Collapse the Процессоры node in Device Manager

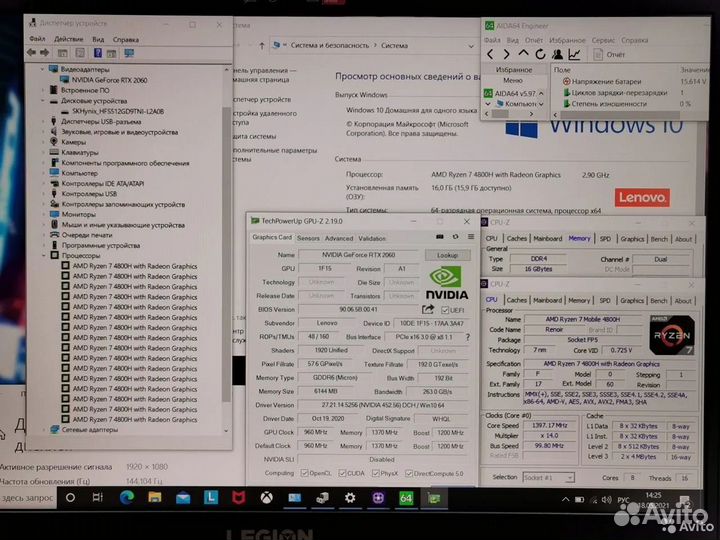(44, 255)
